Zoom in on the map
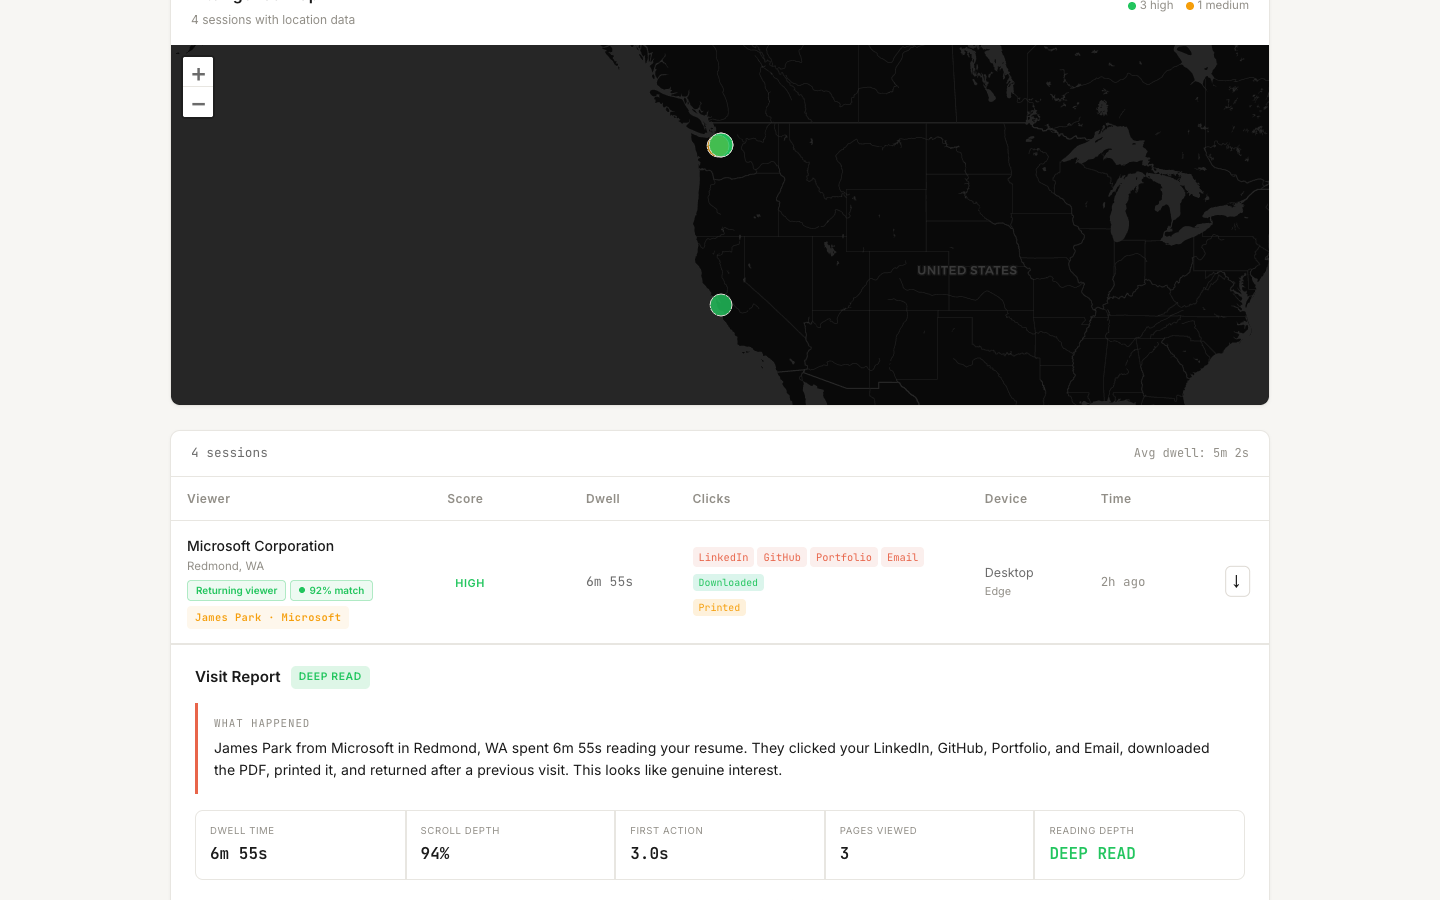Viewport: 1440px width, 900px height. point(198,73)
